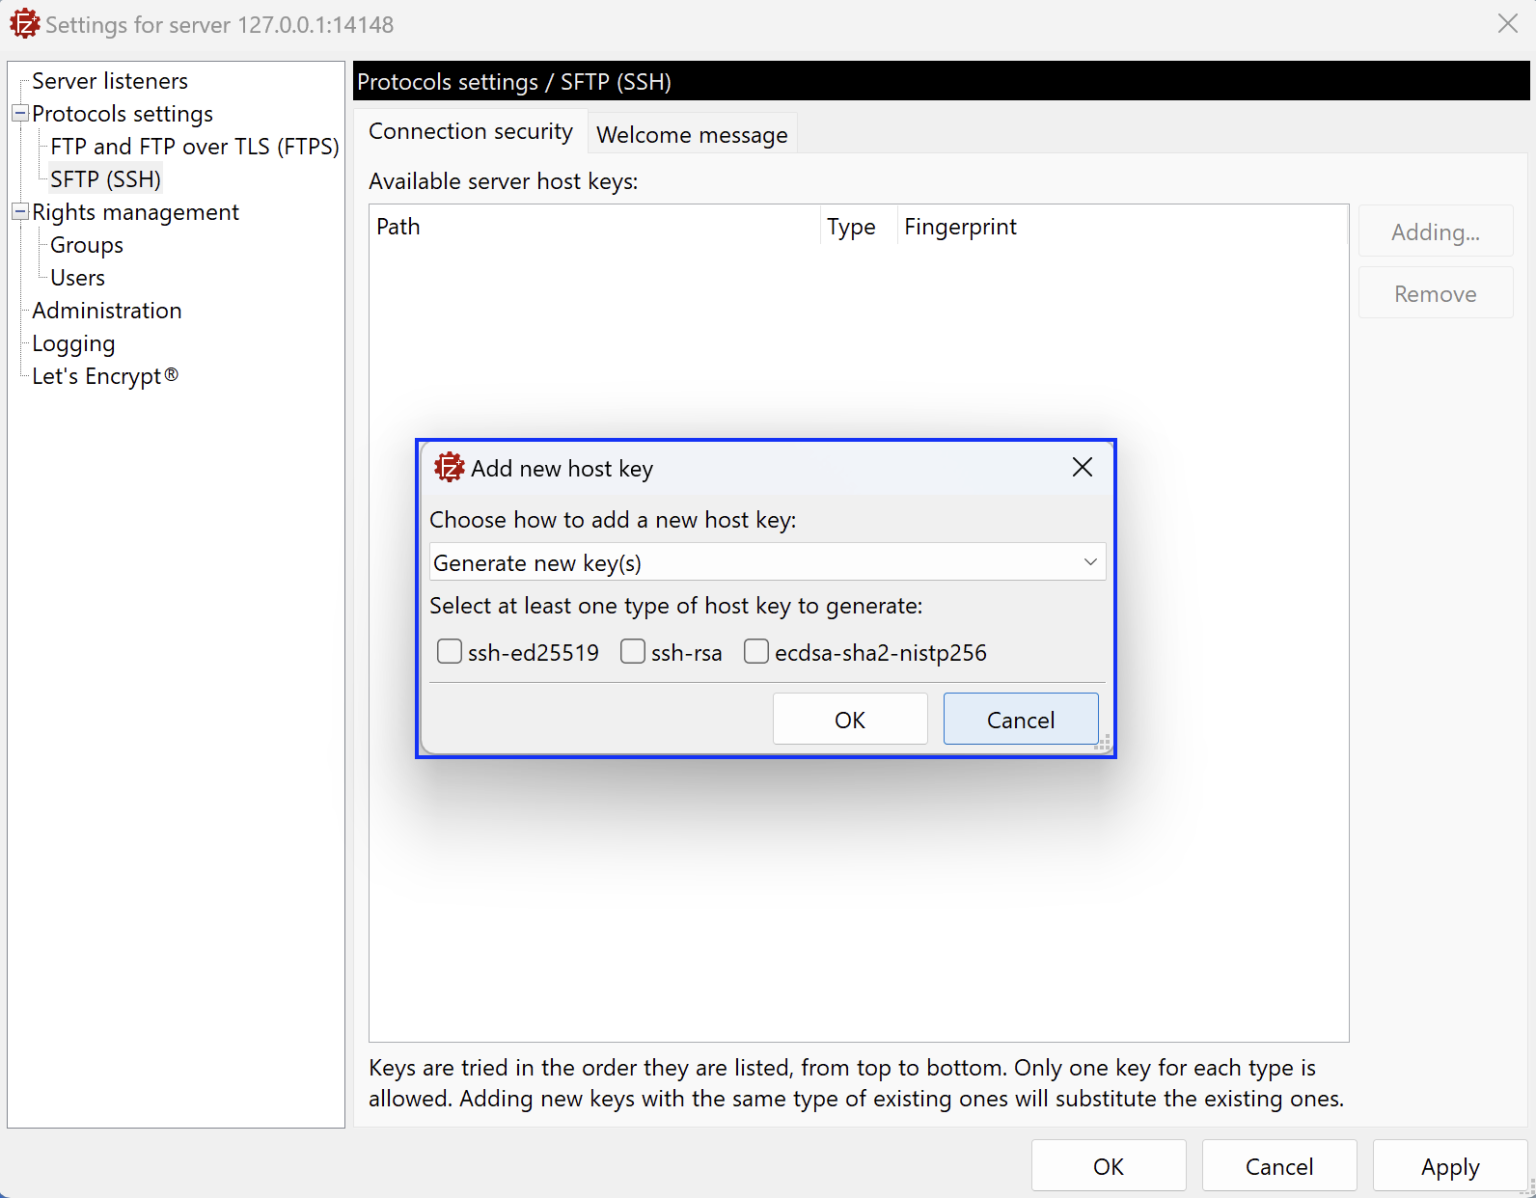The height and width of the screenshot is (1198, 1536).
Task: Select the Connection security tab
Action: click(470, 131)
